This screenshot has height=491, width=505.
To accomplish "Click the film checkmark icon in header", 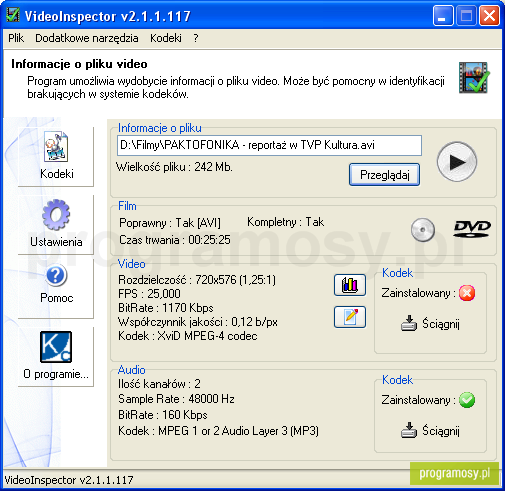I will 474,78.
